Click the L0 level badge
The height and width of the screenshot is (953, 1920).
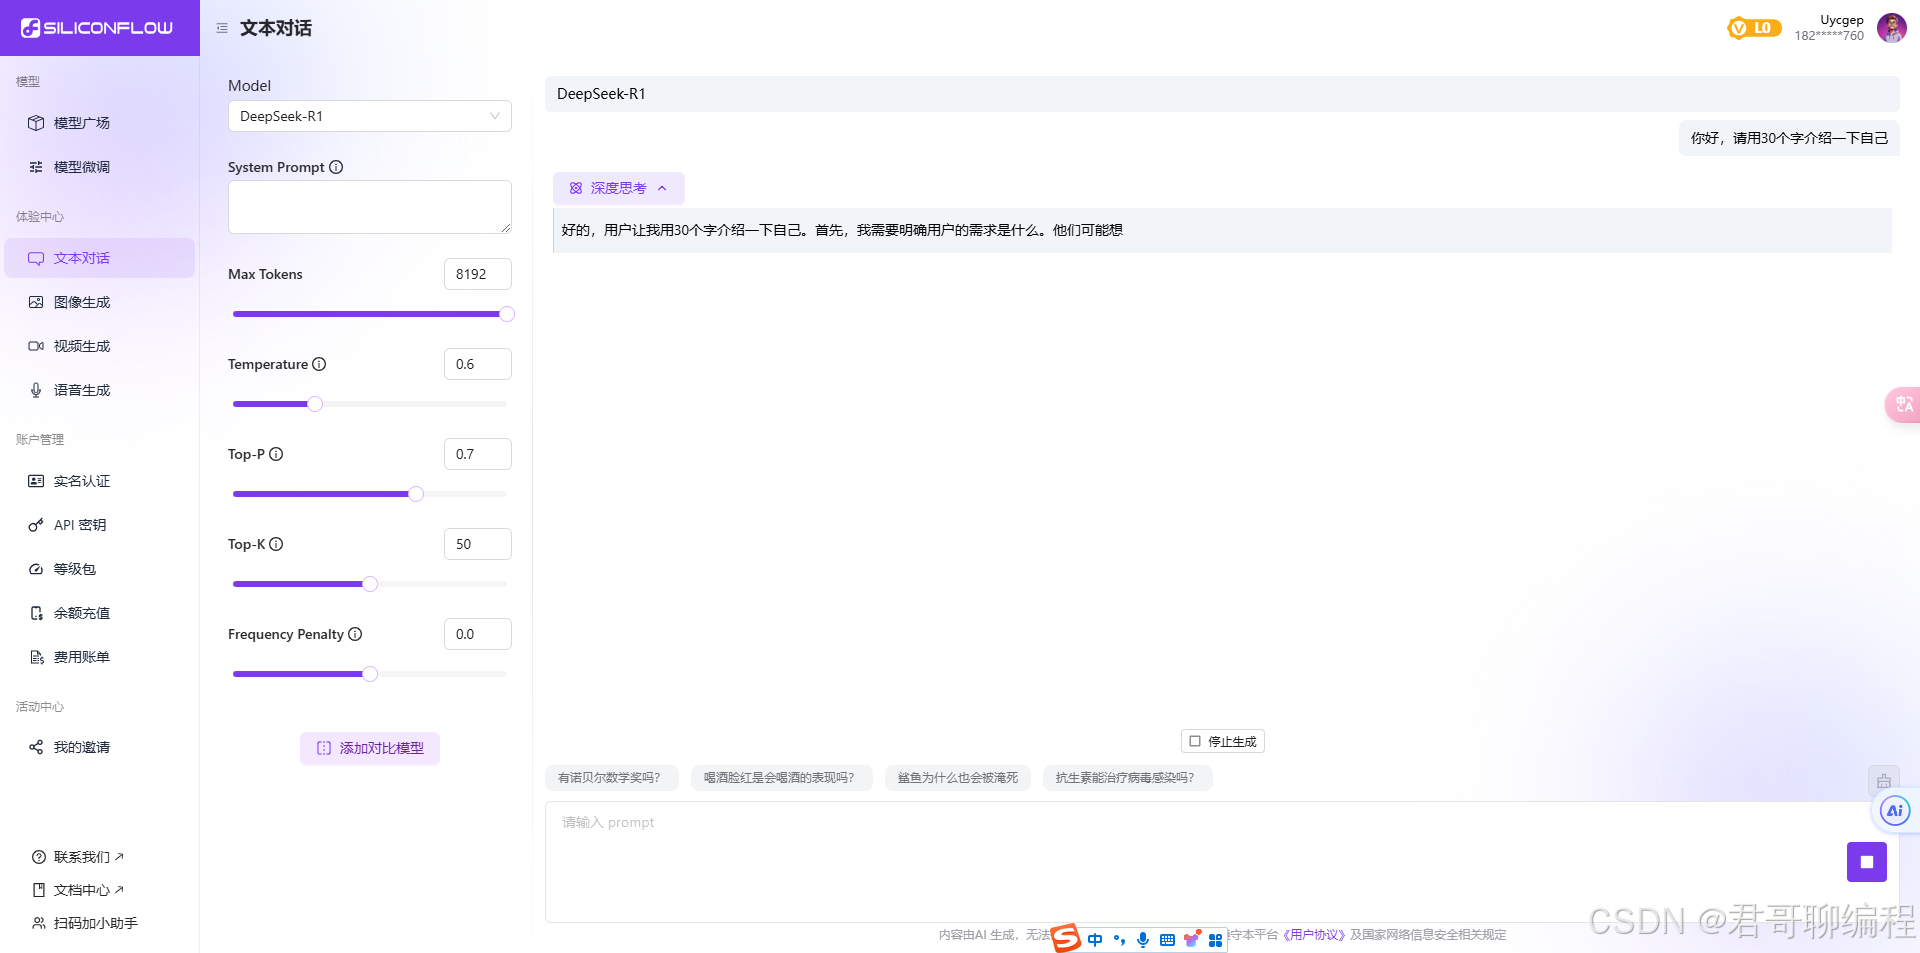click(x=1754, y=28)
